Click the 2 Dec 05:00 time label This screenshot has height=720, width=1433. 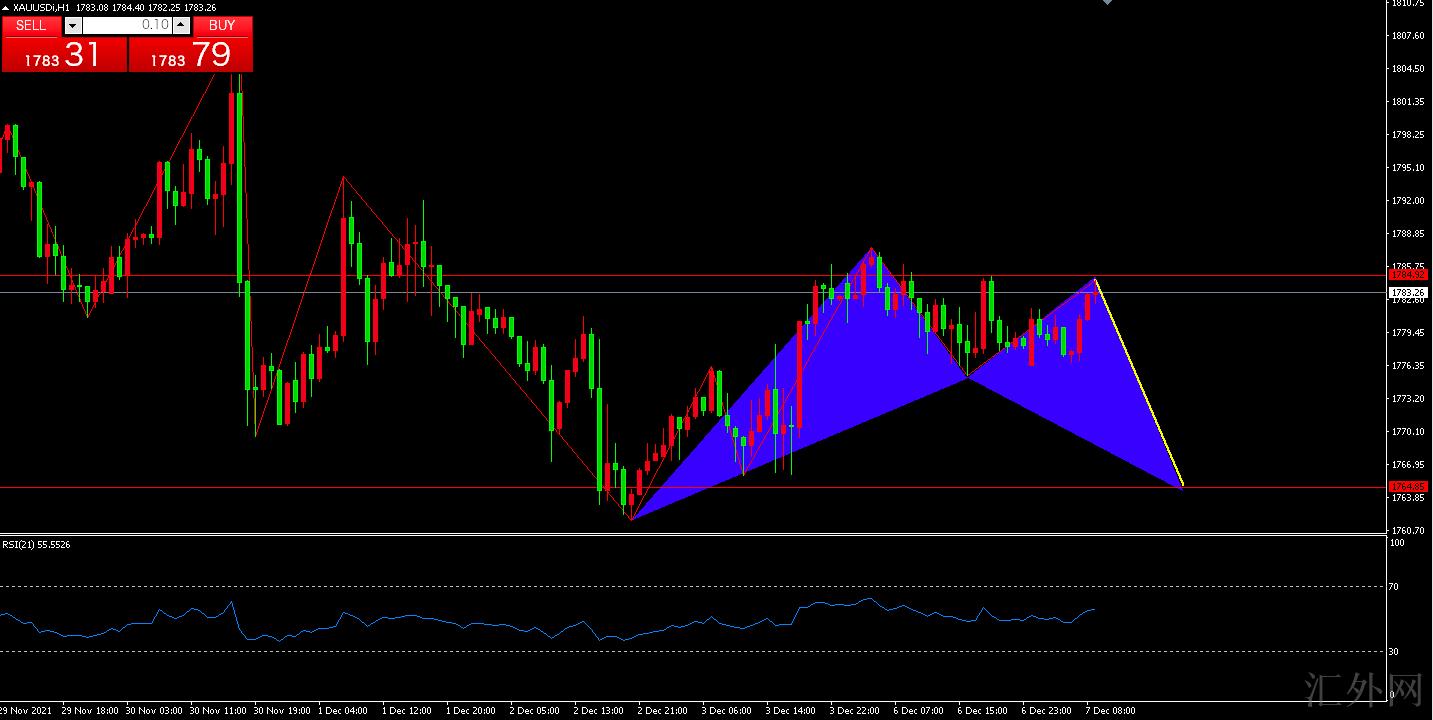pyautogui.click(x=537, y=711)
